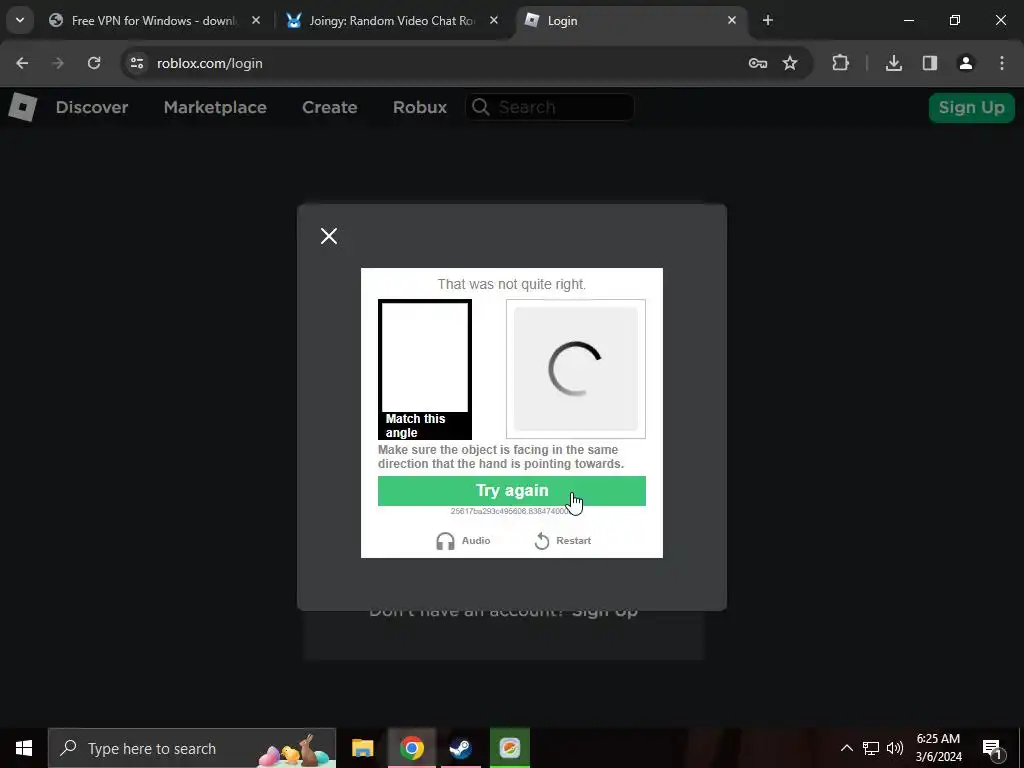Switch to the Free VPN for Windows tab
The height and width of the screenshot is (768, 1024).
[x=153, y=21]
